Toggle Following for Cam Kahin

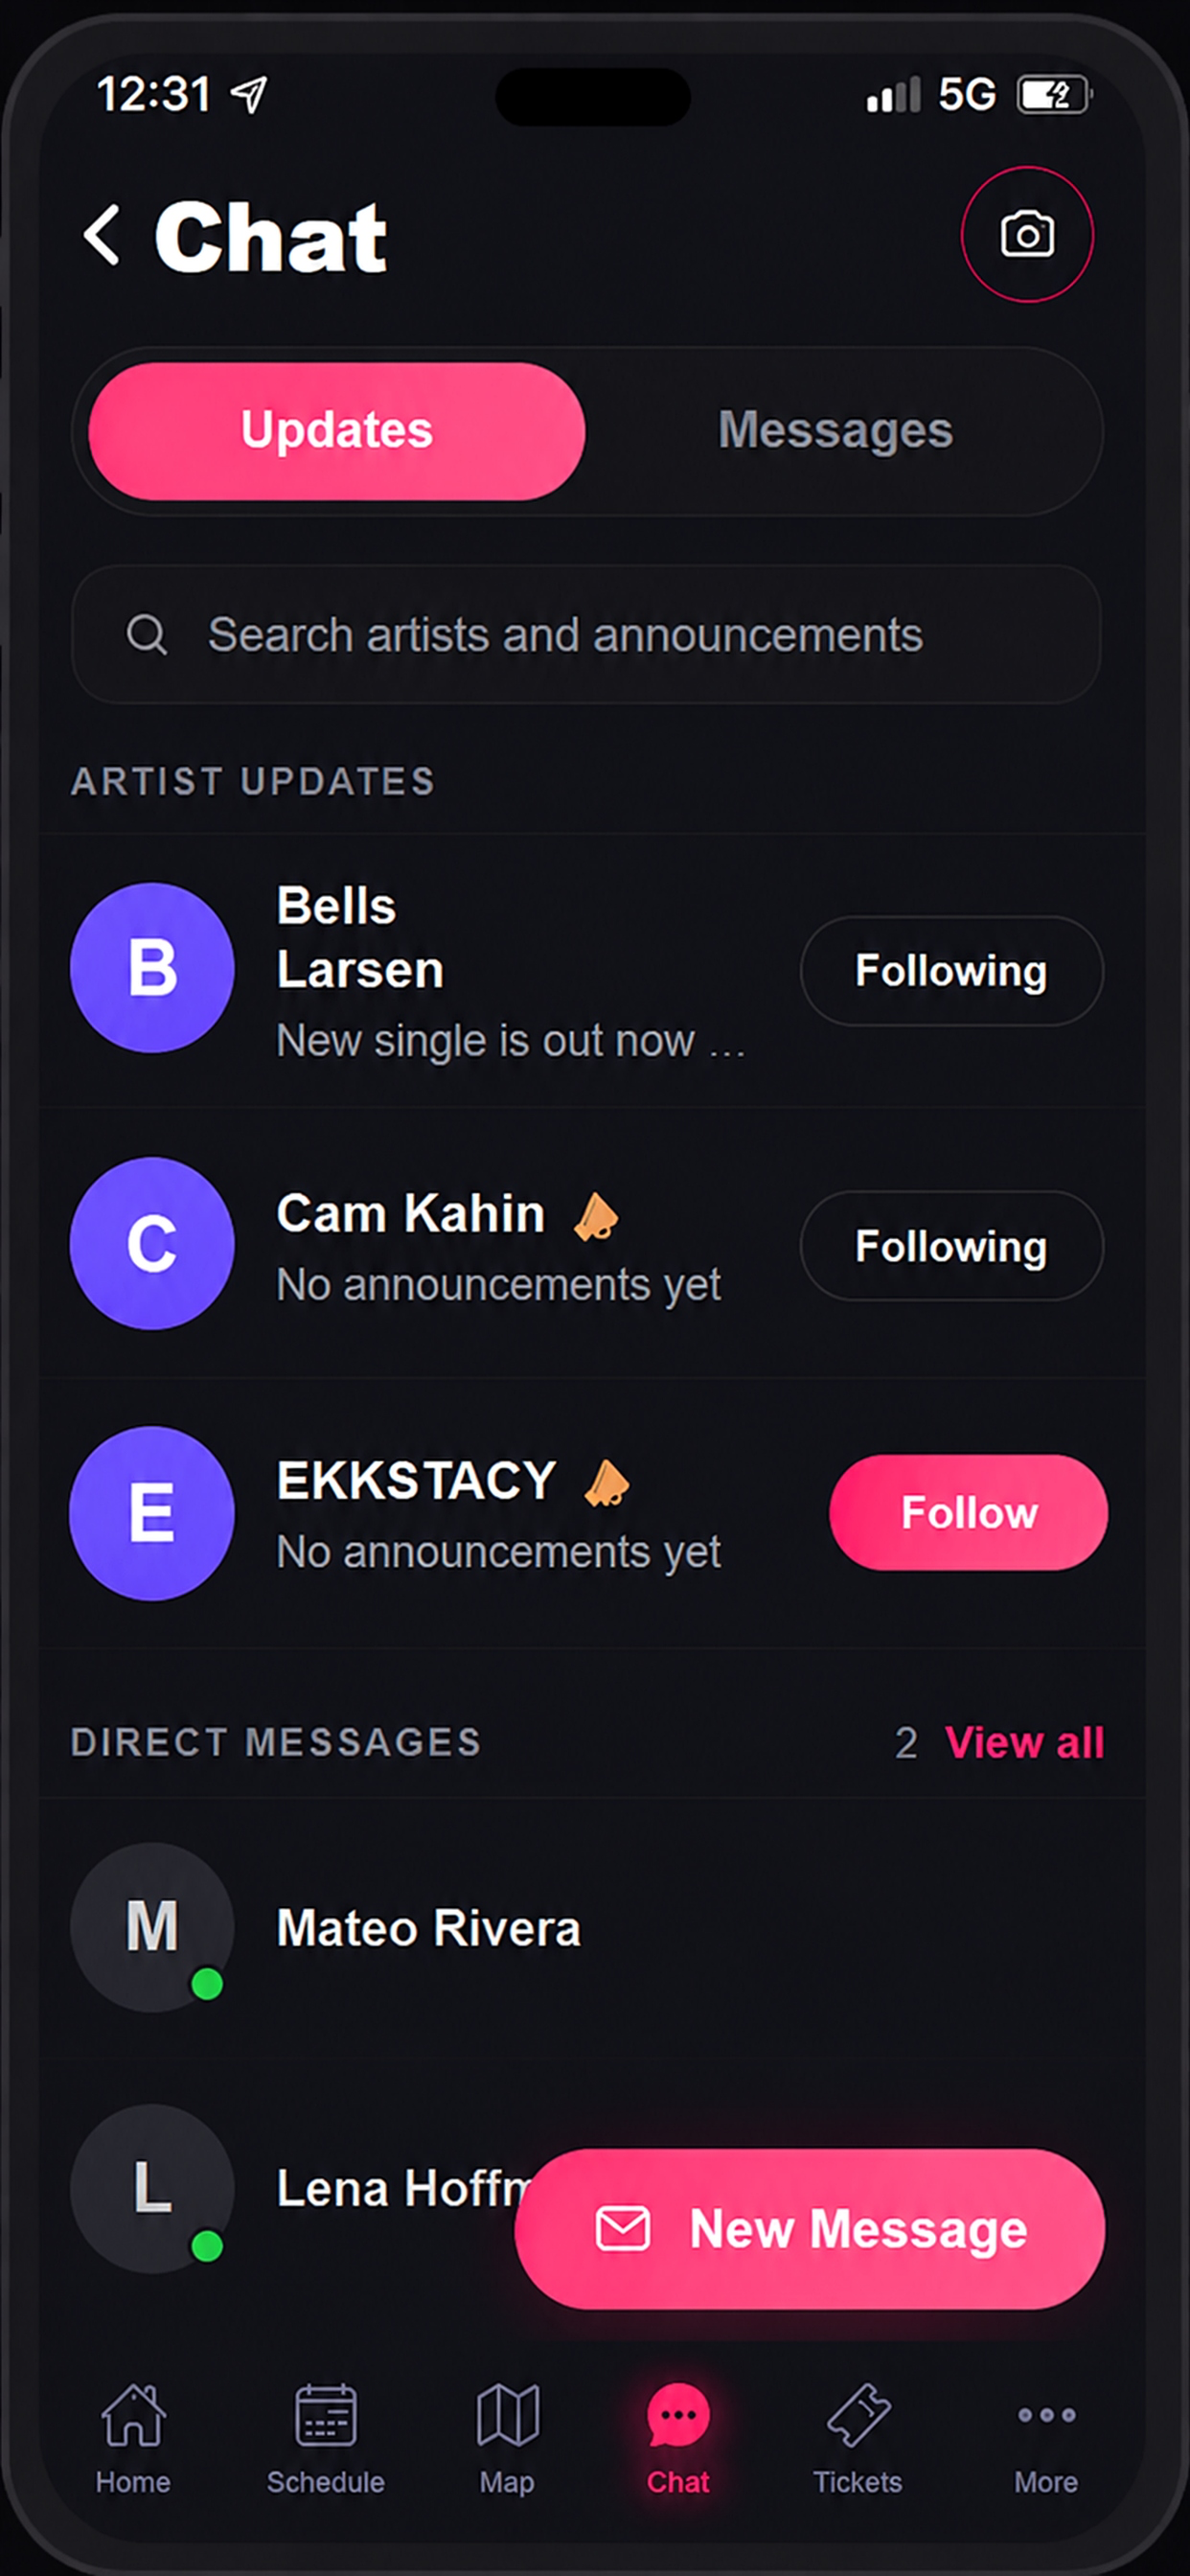click(951, 1245)
